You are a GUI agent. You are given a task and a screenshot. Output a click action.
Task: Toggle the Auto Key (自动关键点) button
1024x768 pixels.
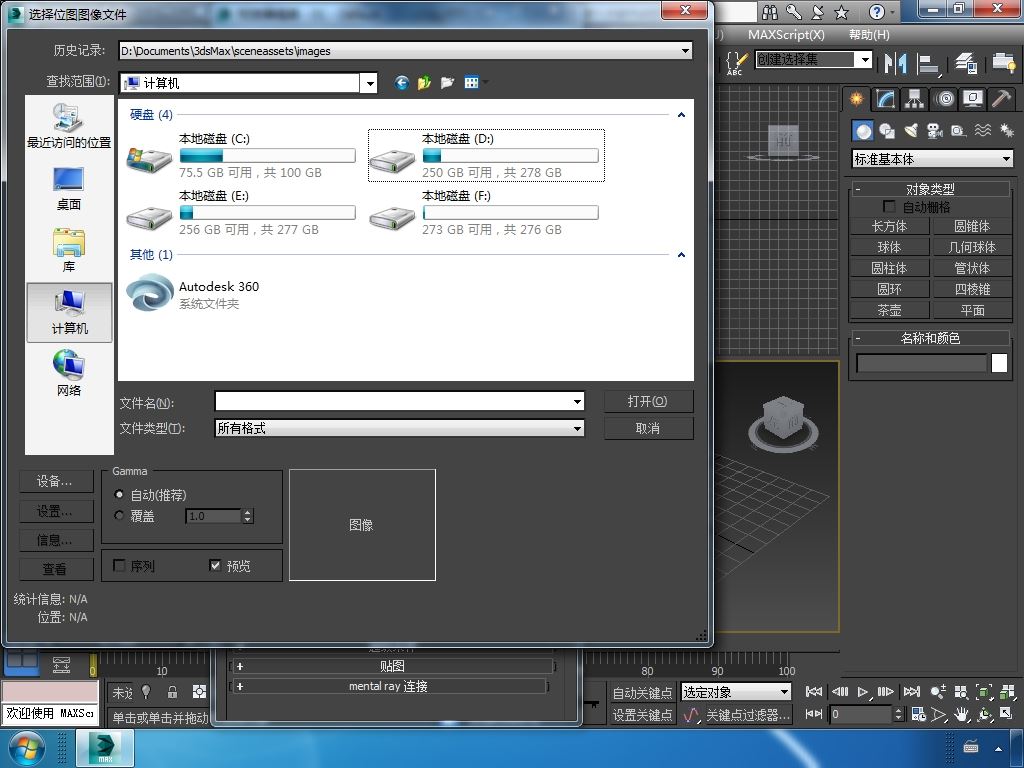point(641,692)
